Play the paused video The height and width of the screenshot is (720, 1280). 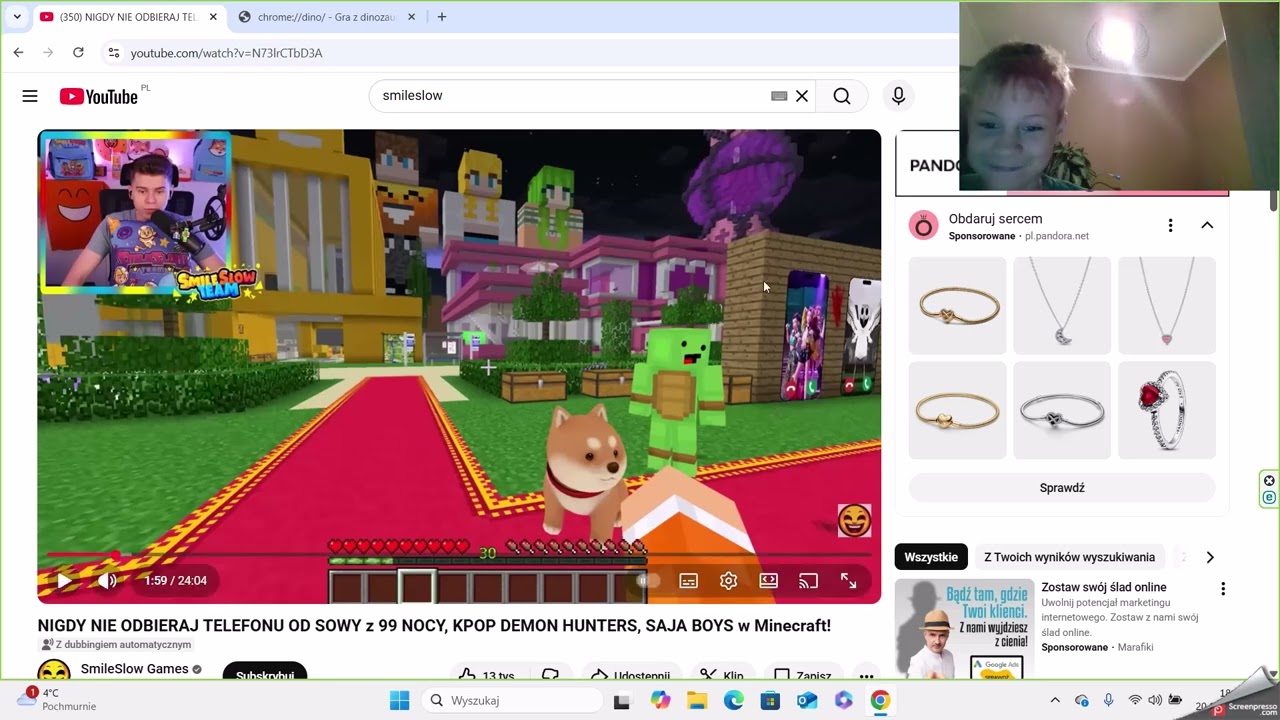click(63, 580)
